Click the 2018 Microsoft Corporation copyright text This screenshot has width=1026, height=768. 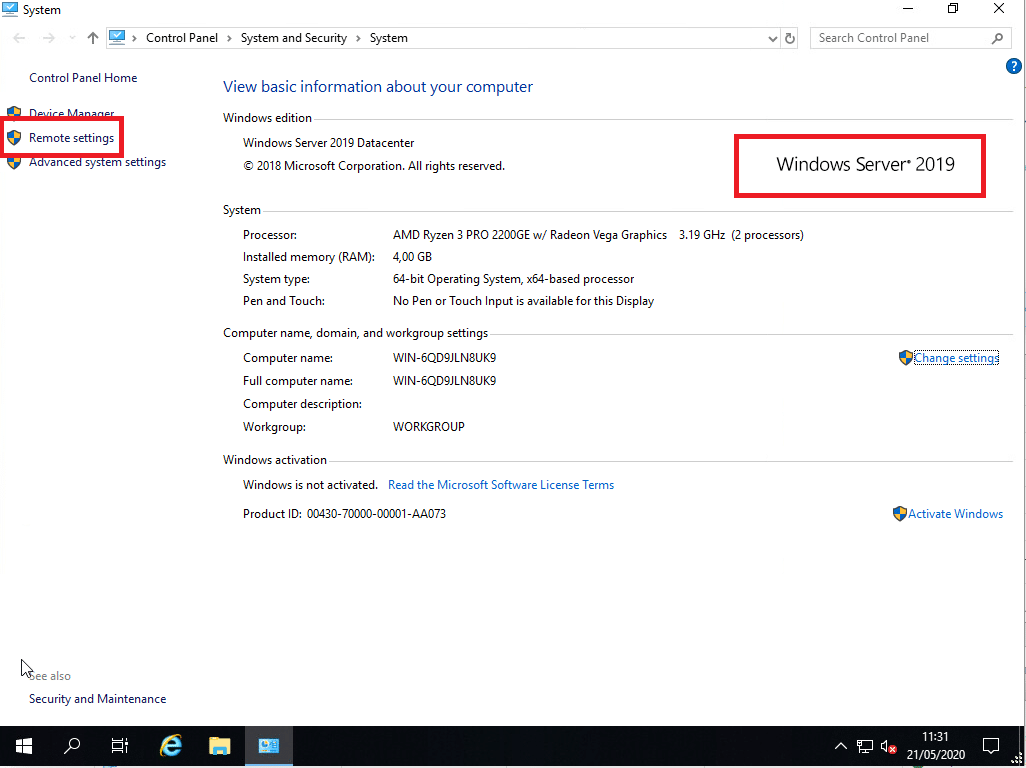(374, 166)
